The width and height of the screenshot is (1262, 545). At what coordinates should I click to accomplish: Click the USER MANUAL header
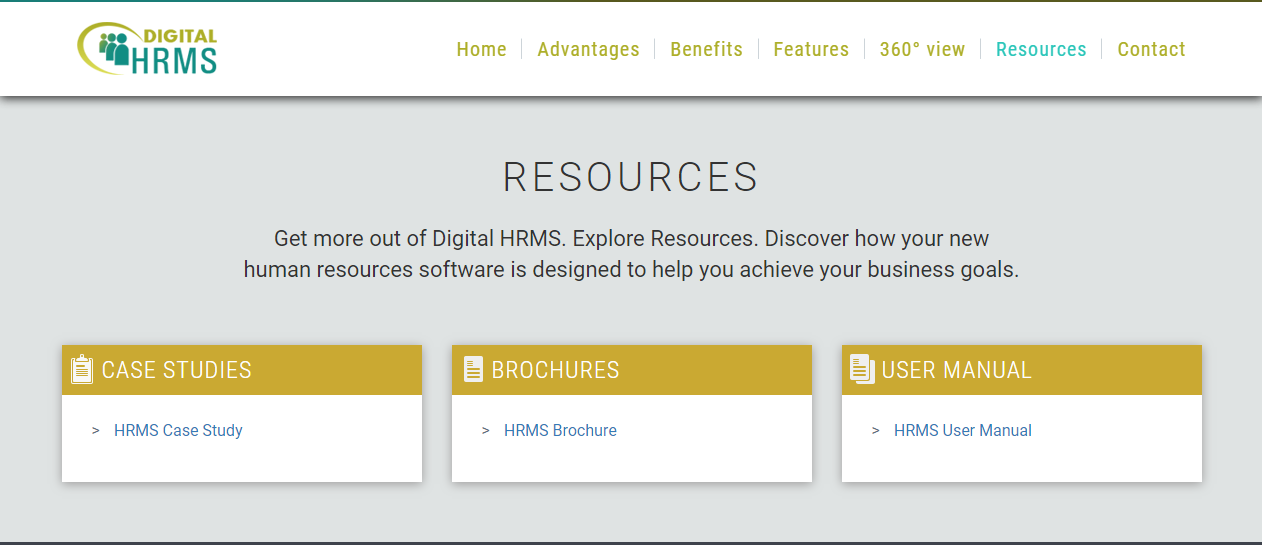(x=1022, y=370)
